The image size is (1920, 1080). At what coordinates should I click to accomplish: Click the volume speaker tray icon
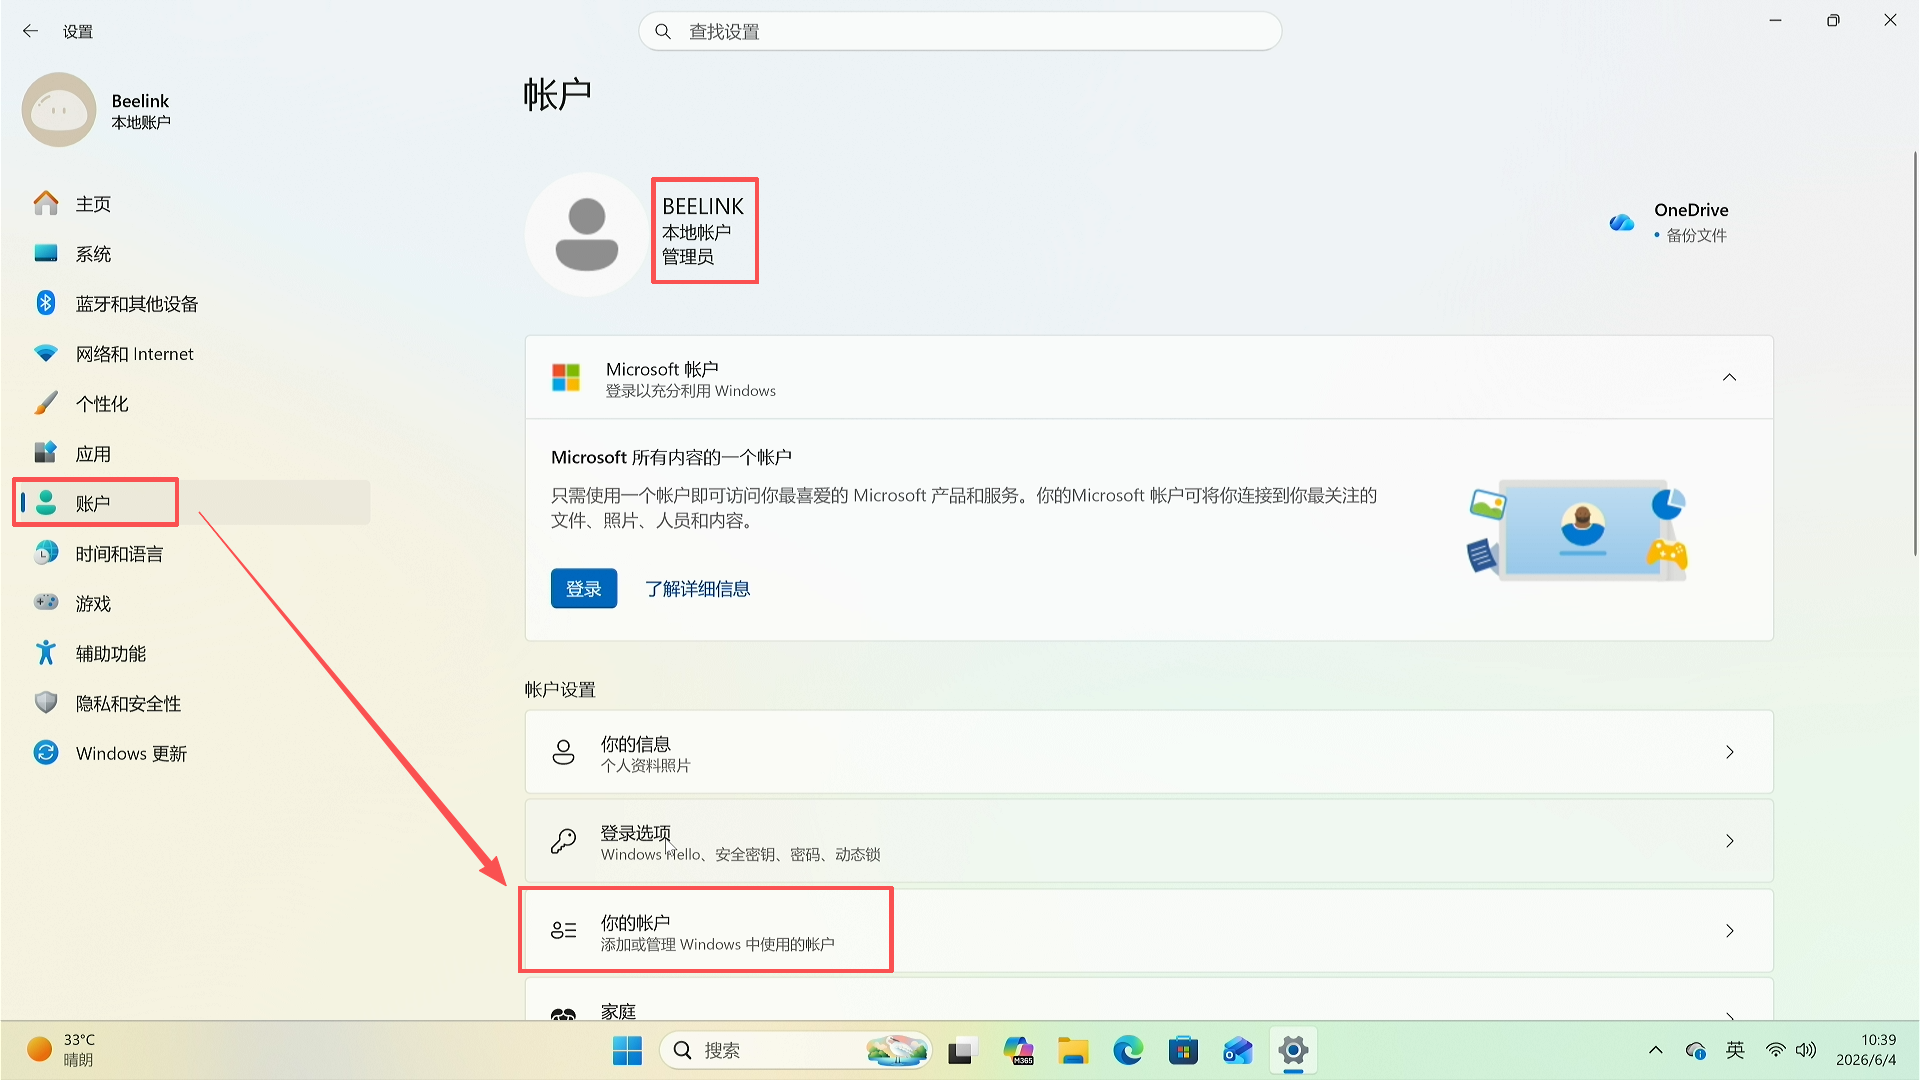1806,1050
